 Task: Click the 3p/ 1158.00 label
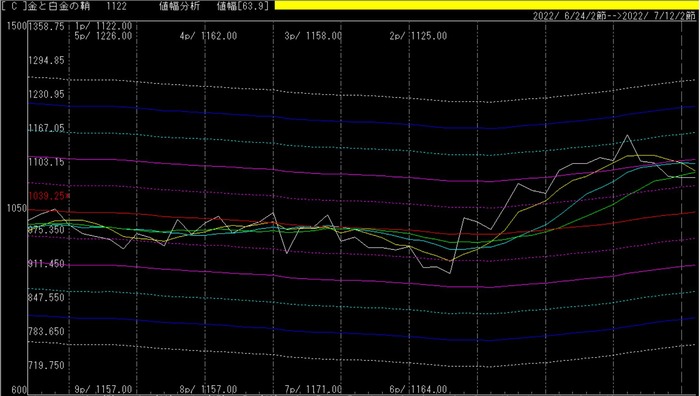pyautogui.click(x=313, y=36)
